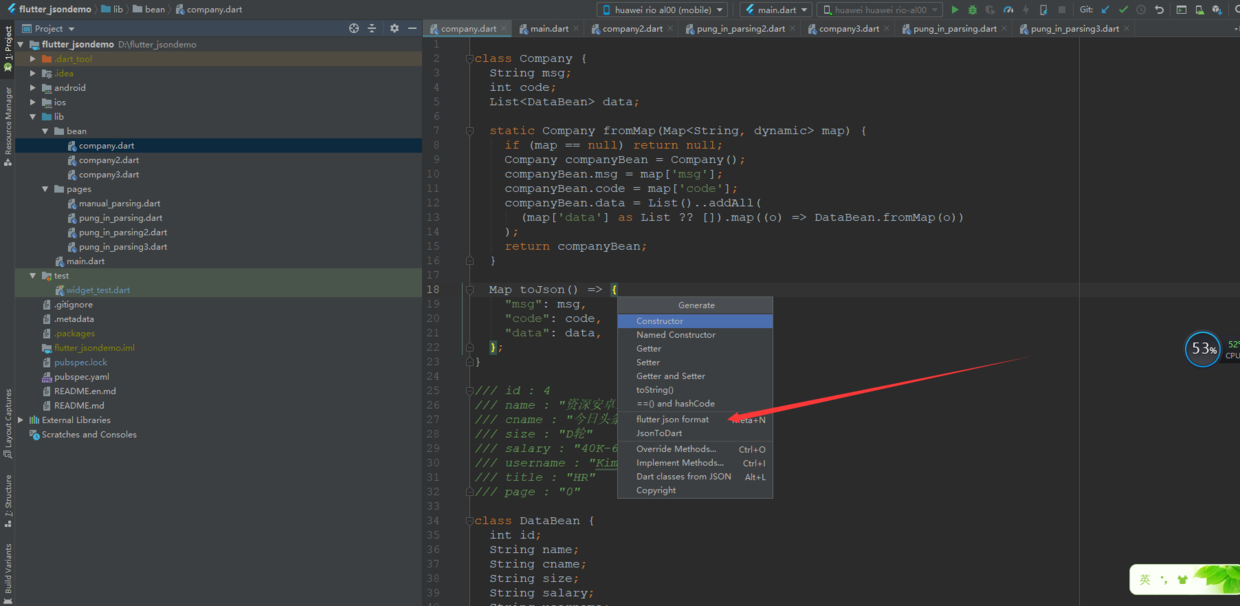This screenshot has width=1240, height=606.
Task: Select widget_test.dart in project tree
Action: pyautogui.click(x=98, y=290)
